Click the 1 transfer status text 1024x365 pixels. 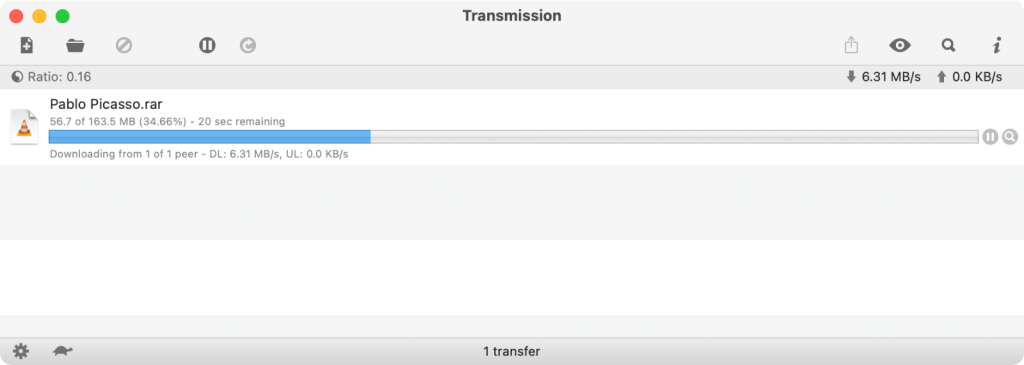pos(512,351)
